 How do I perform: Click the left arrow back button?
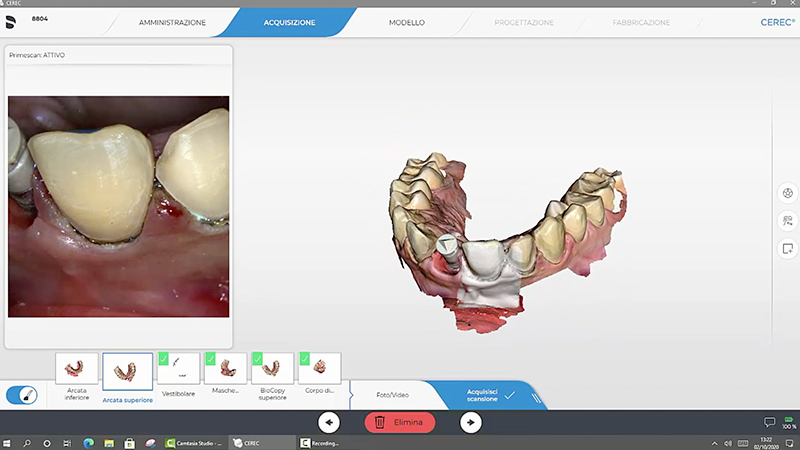point(329,422)
